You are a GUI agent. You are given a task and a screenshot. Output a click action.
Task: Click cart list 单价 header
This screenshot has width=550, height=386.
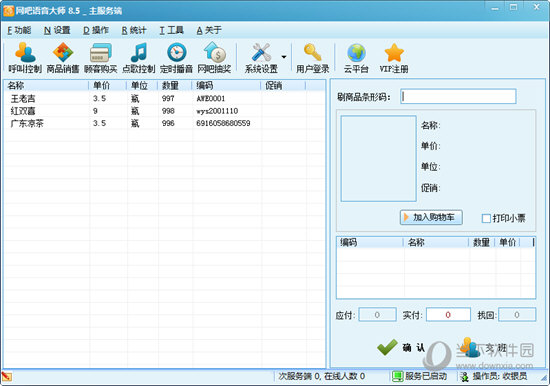click(x=508, y=242)
